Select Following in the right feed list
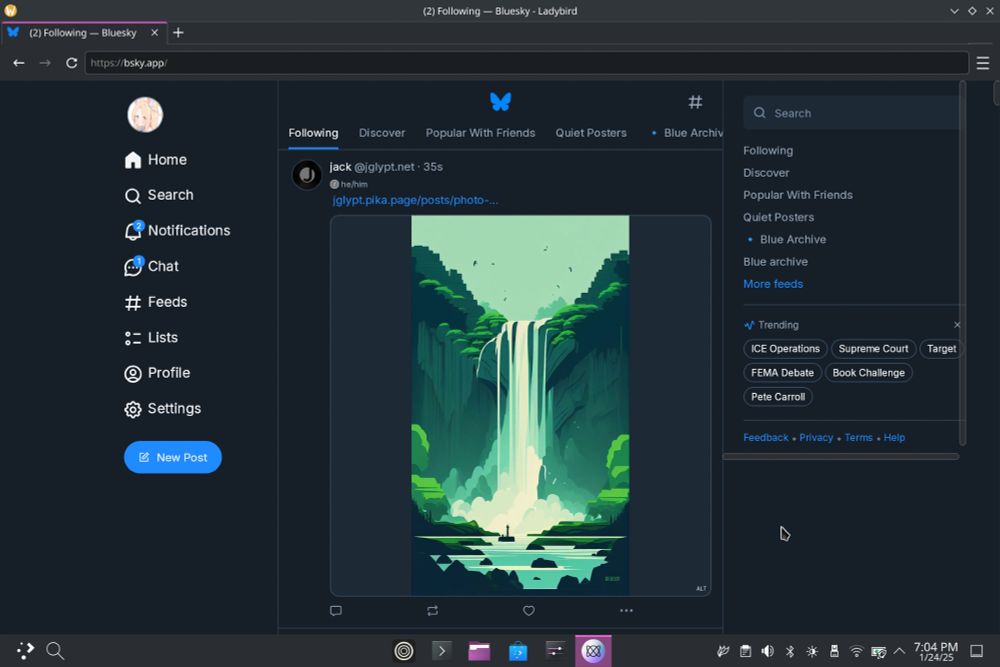This screenshot has height=667, width=1000. pyautogui.click(x=768, y=150)
